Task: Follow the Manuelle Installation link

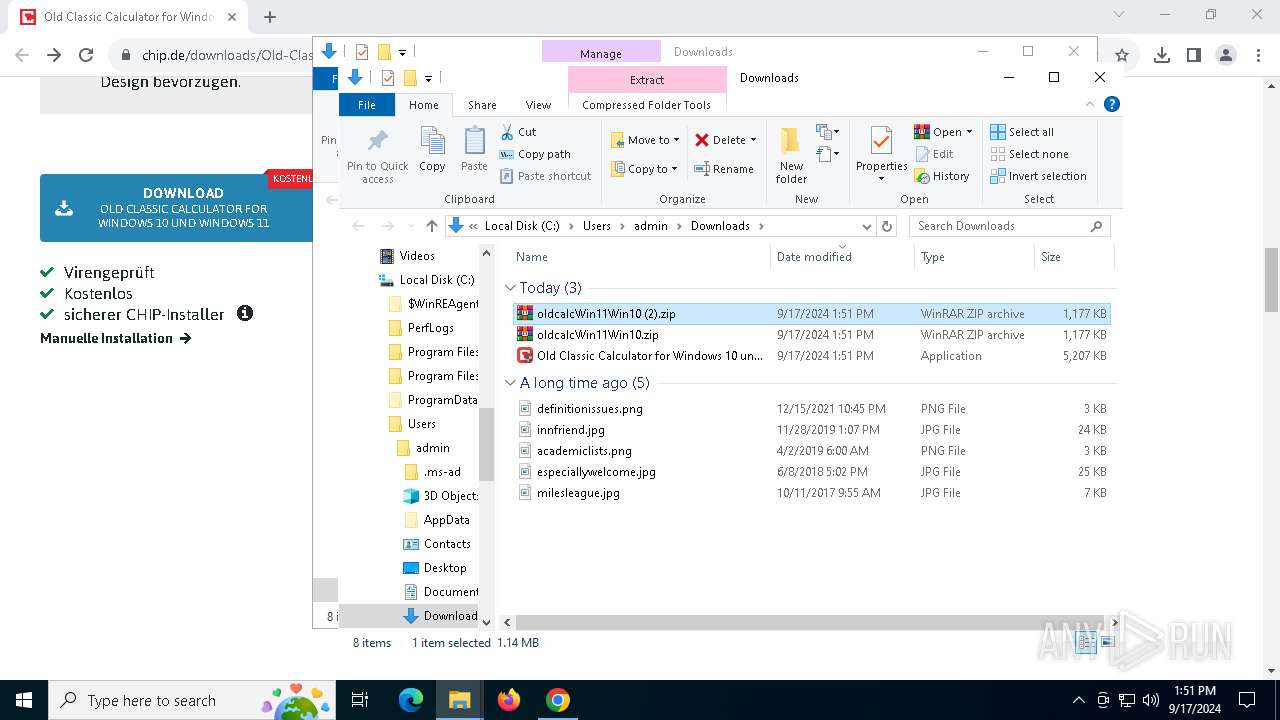Action: click(x=115, y=338)
